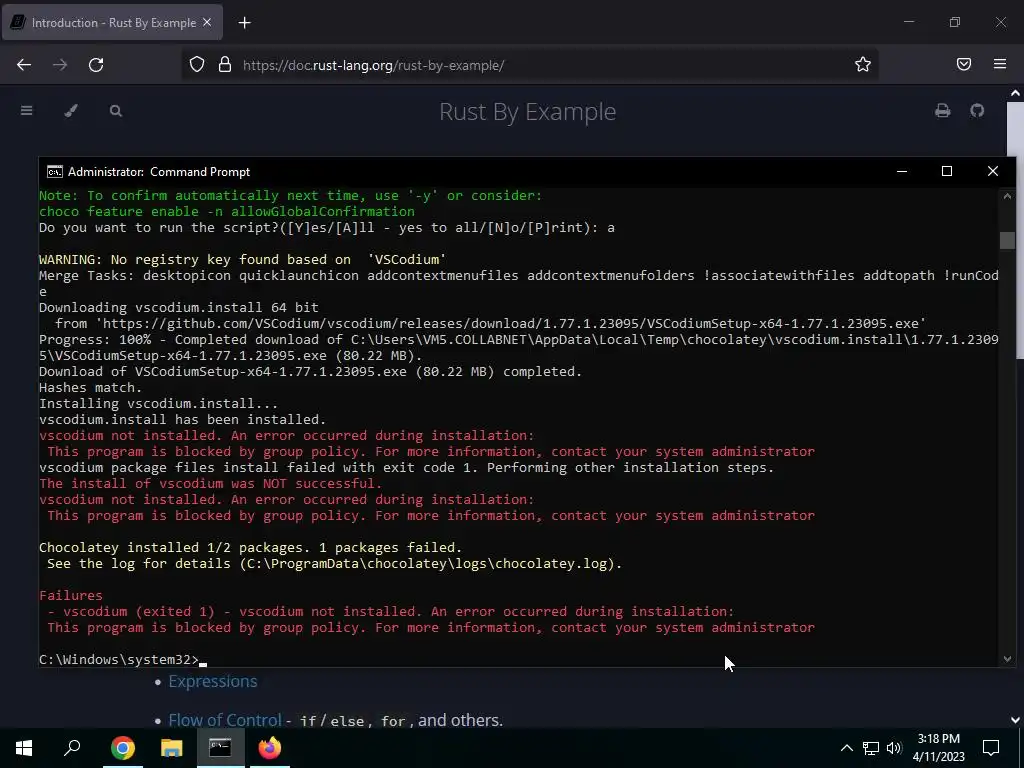Show hidden system tray icons
This screenshot has width=1024, height=768.
(846, 748)
